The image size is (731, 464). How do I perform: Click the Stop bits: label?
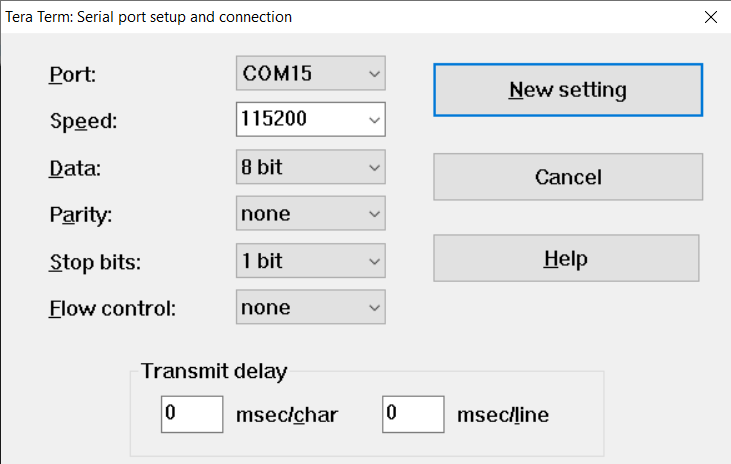click(x=97, y=262)
